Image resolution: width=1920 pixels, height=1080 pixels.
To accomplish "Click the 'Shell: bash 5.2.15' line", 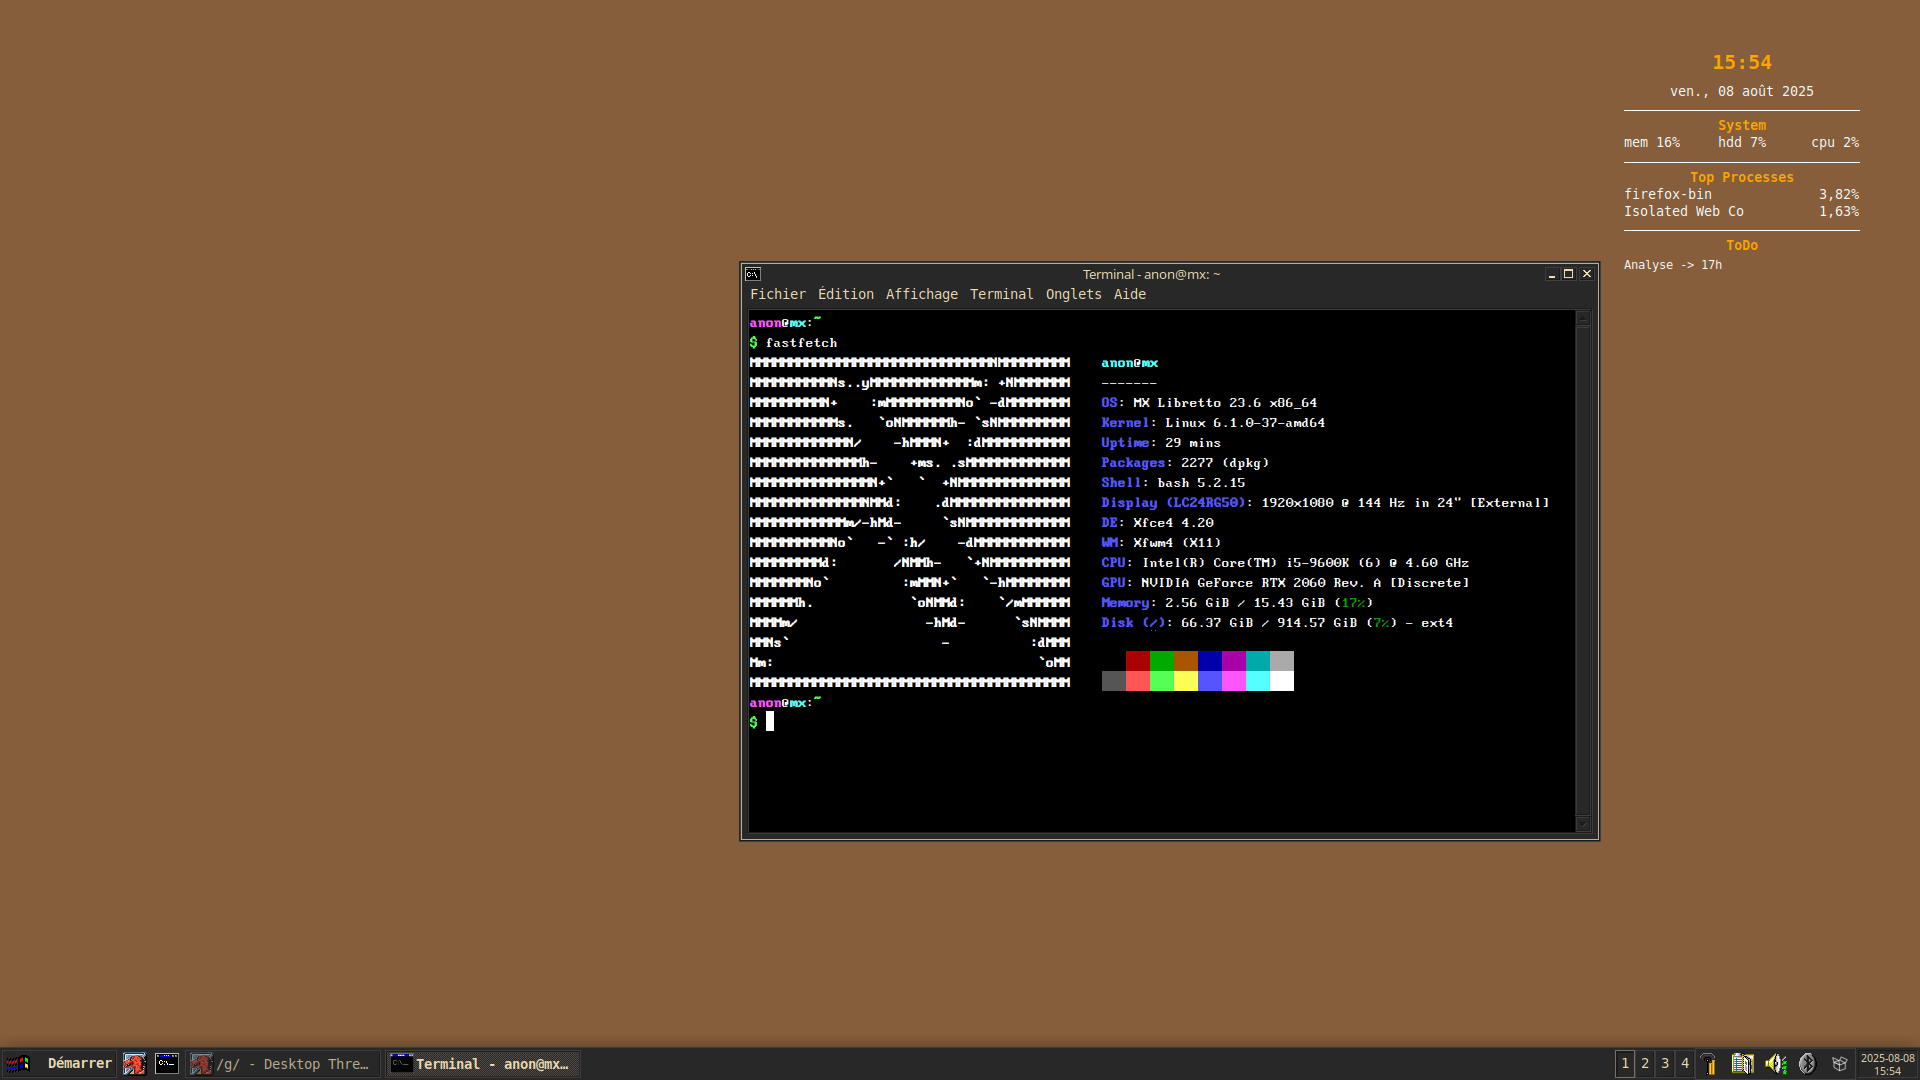I will point(1174,483).
